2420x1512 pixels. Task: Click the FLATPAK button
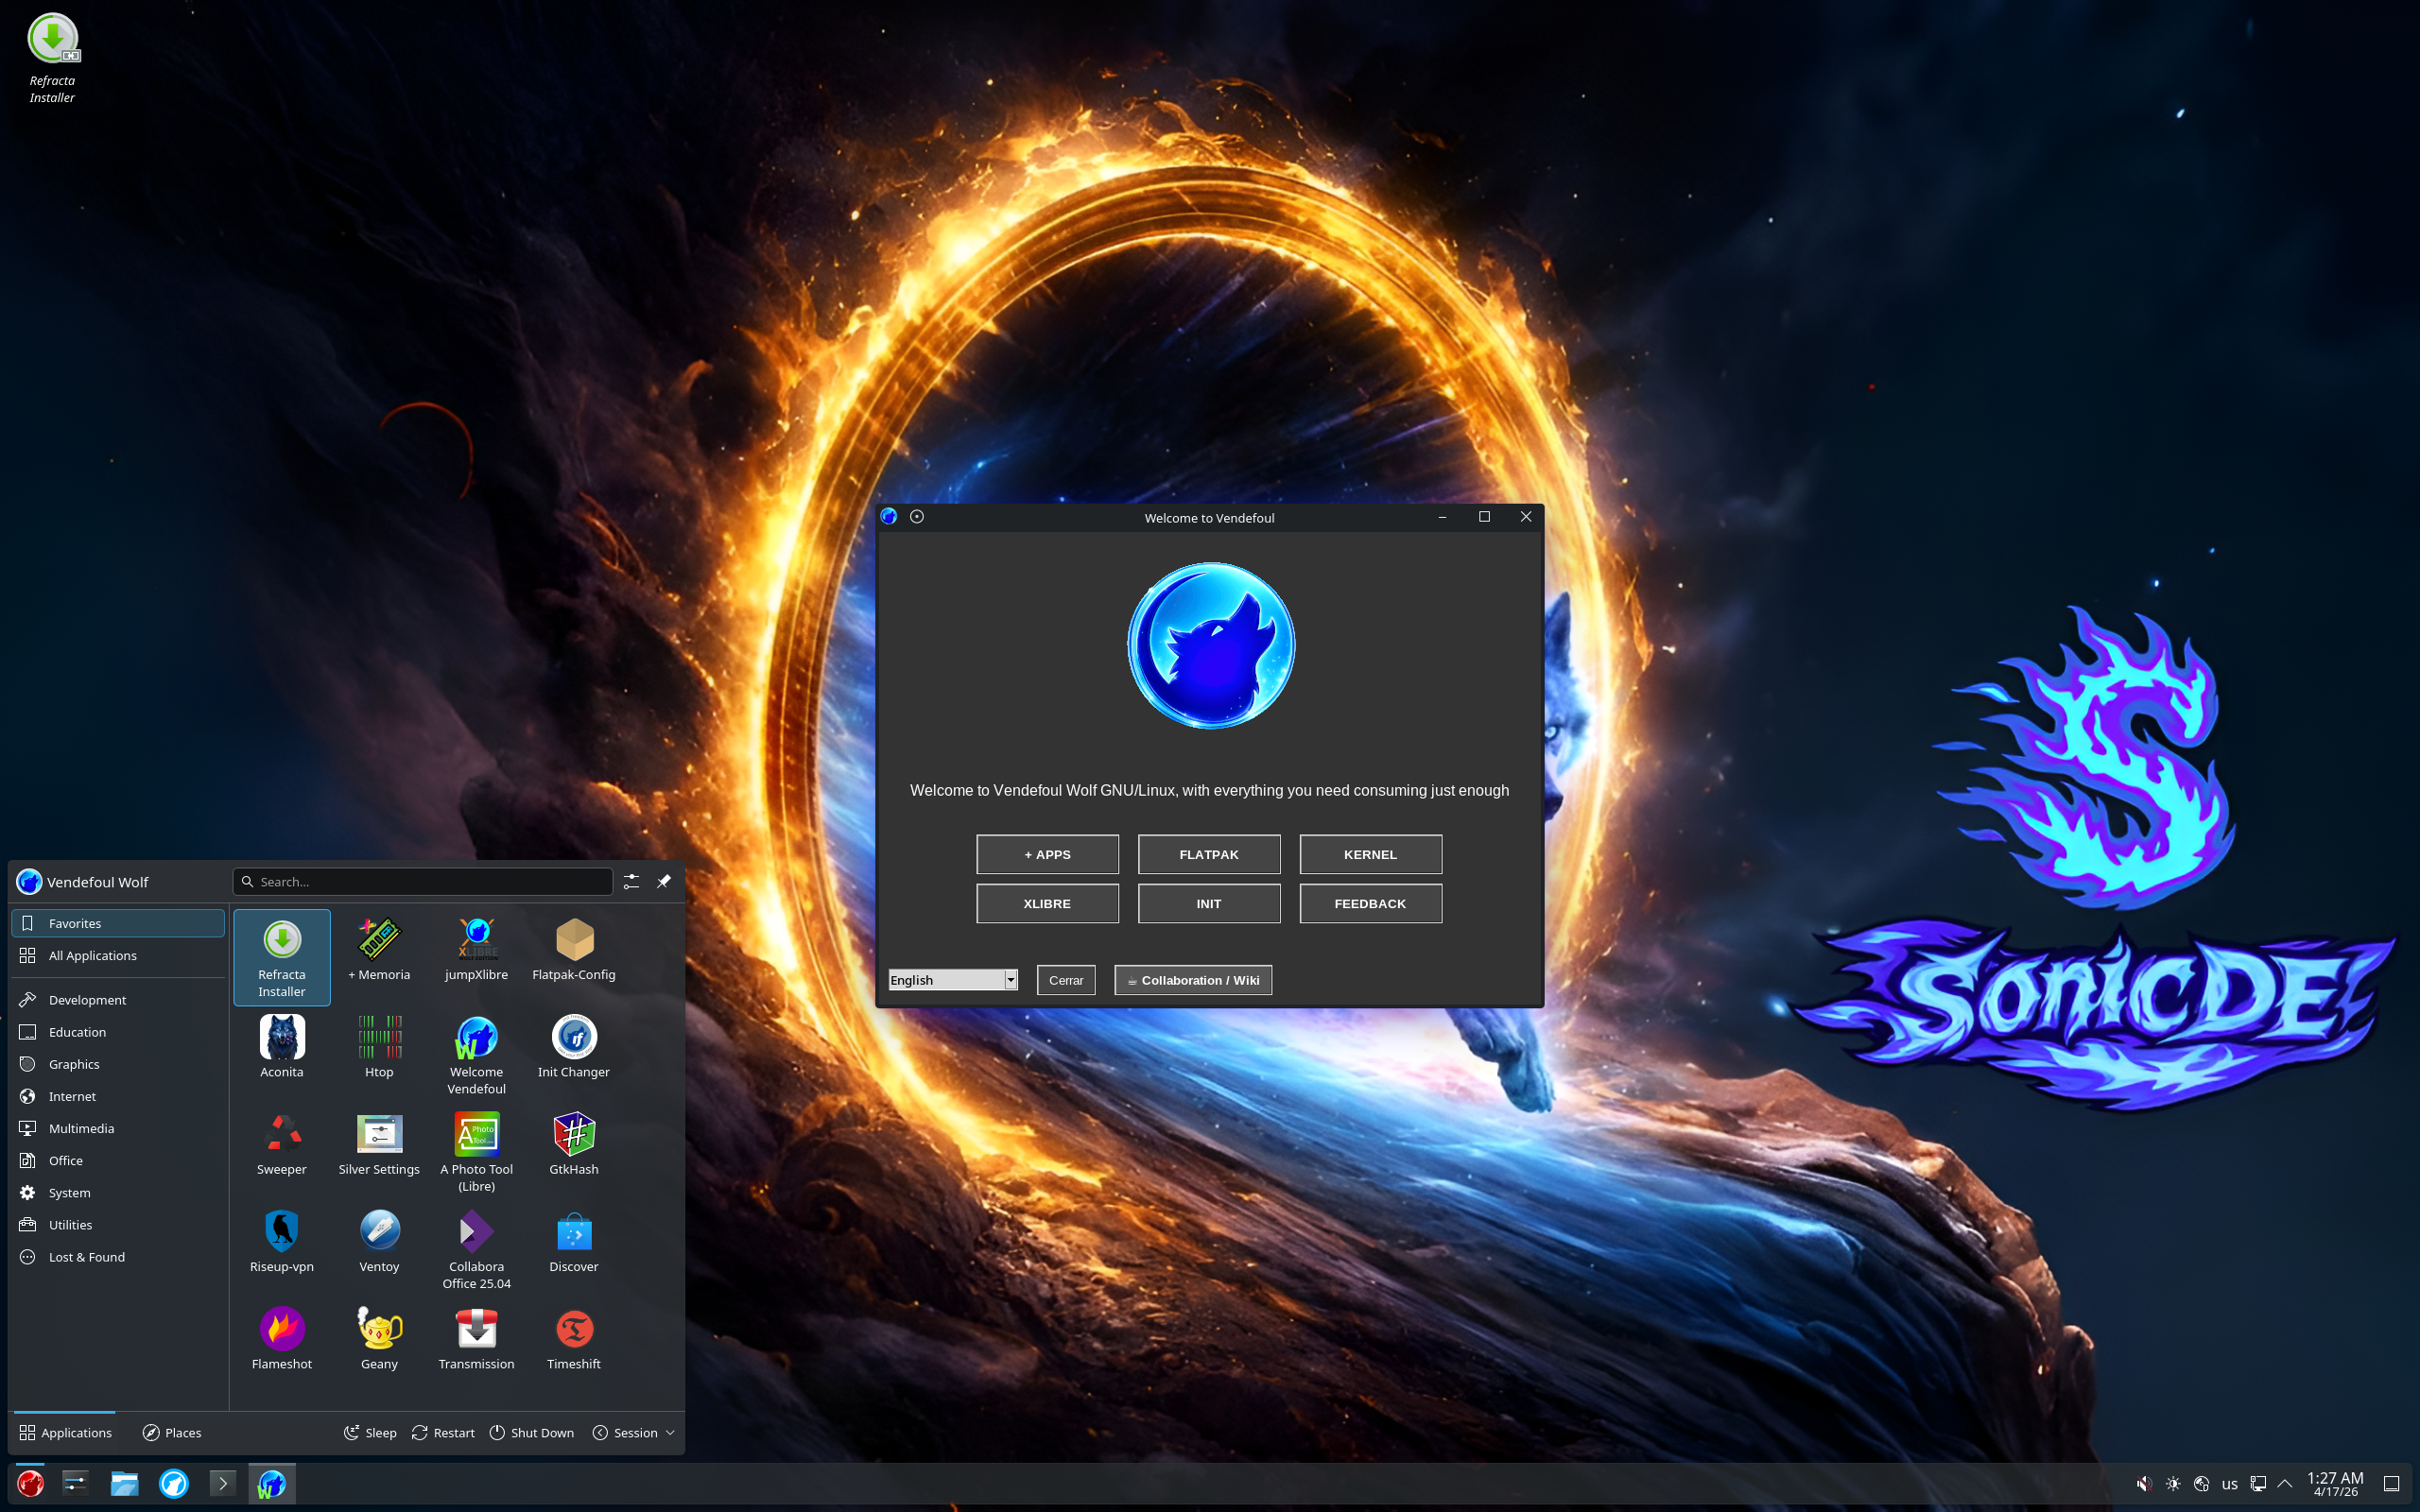[1209, 854]
